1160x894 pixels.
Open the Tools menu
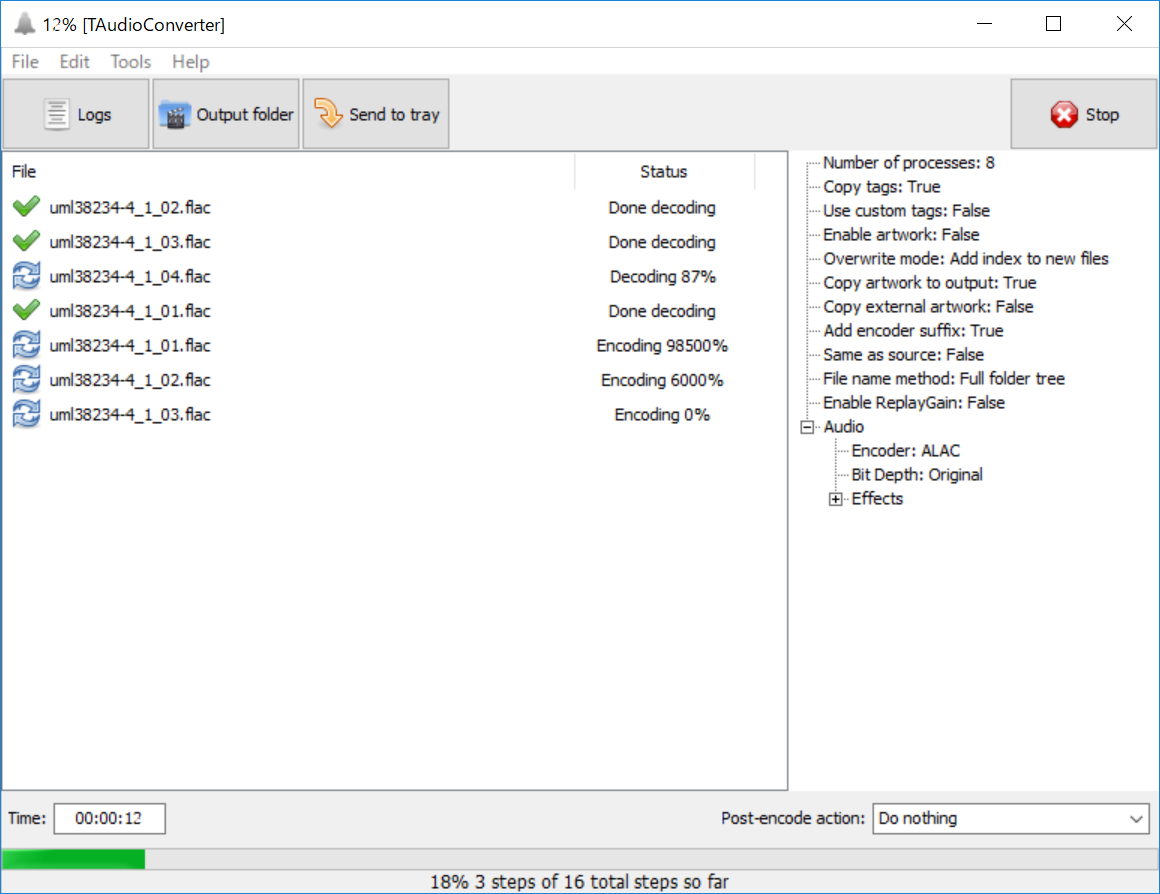130,61
